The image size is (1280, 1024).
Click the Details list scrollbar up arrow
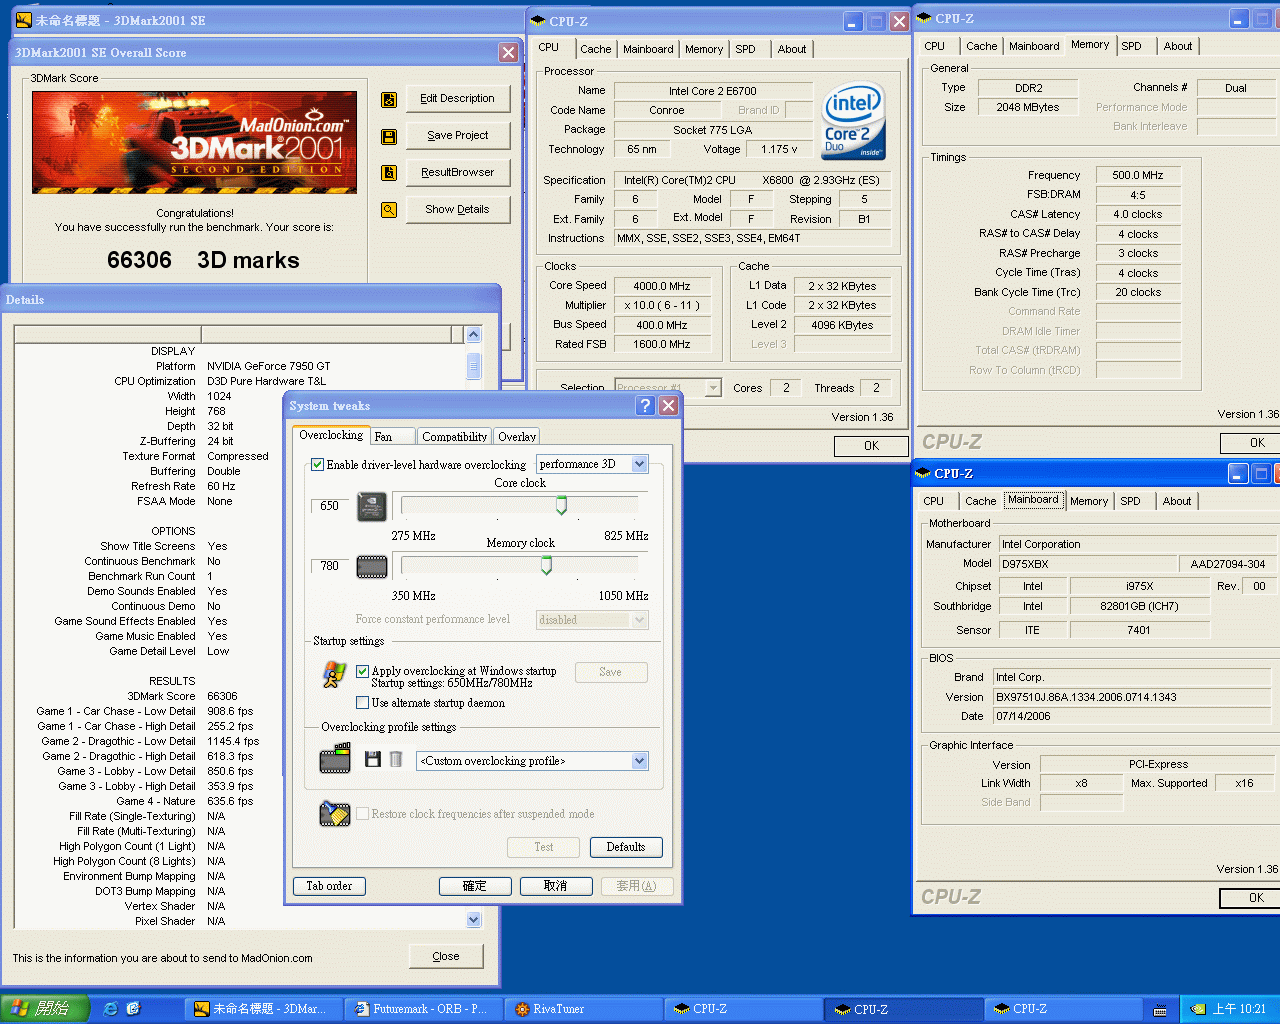click(474, 335)
